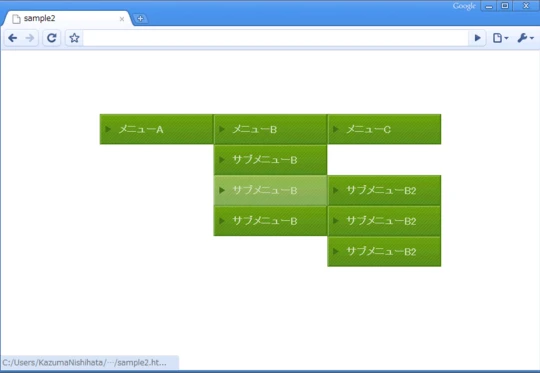Click the メニューA menu item
The width and height of the screenshot is (540, 373).
(157, 129)
